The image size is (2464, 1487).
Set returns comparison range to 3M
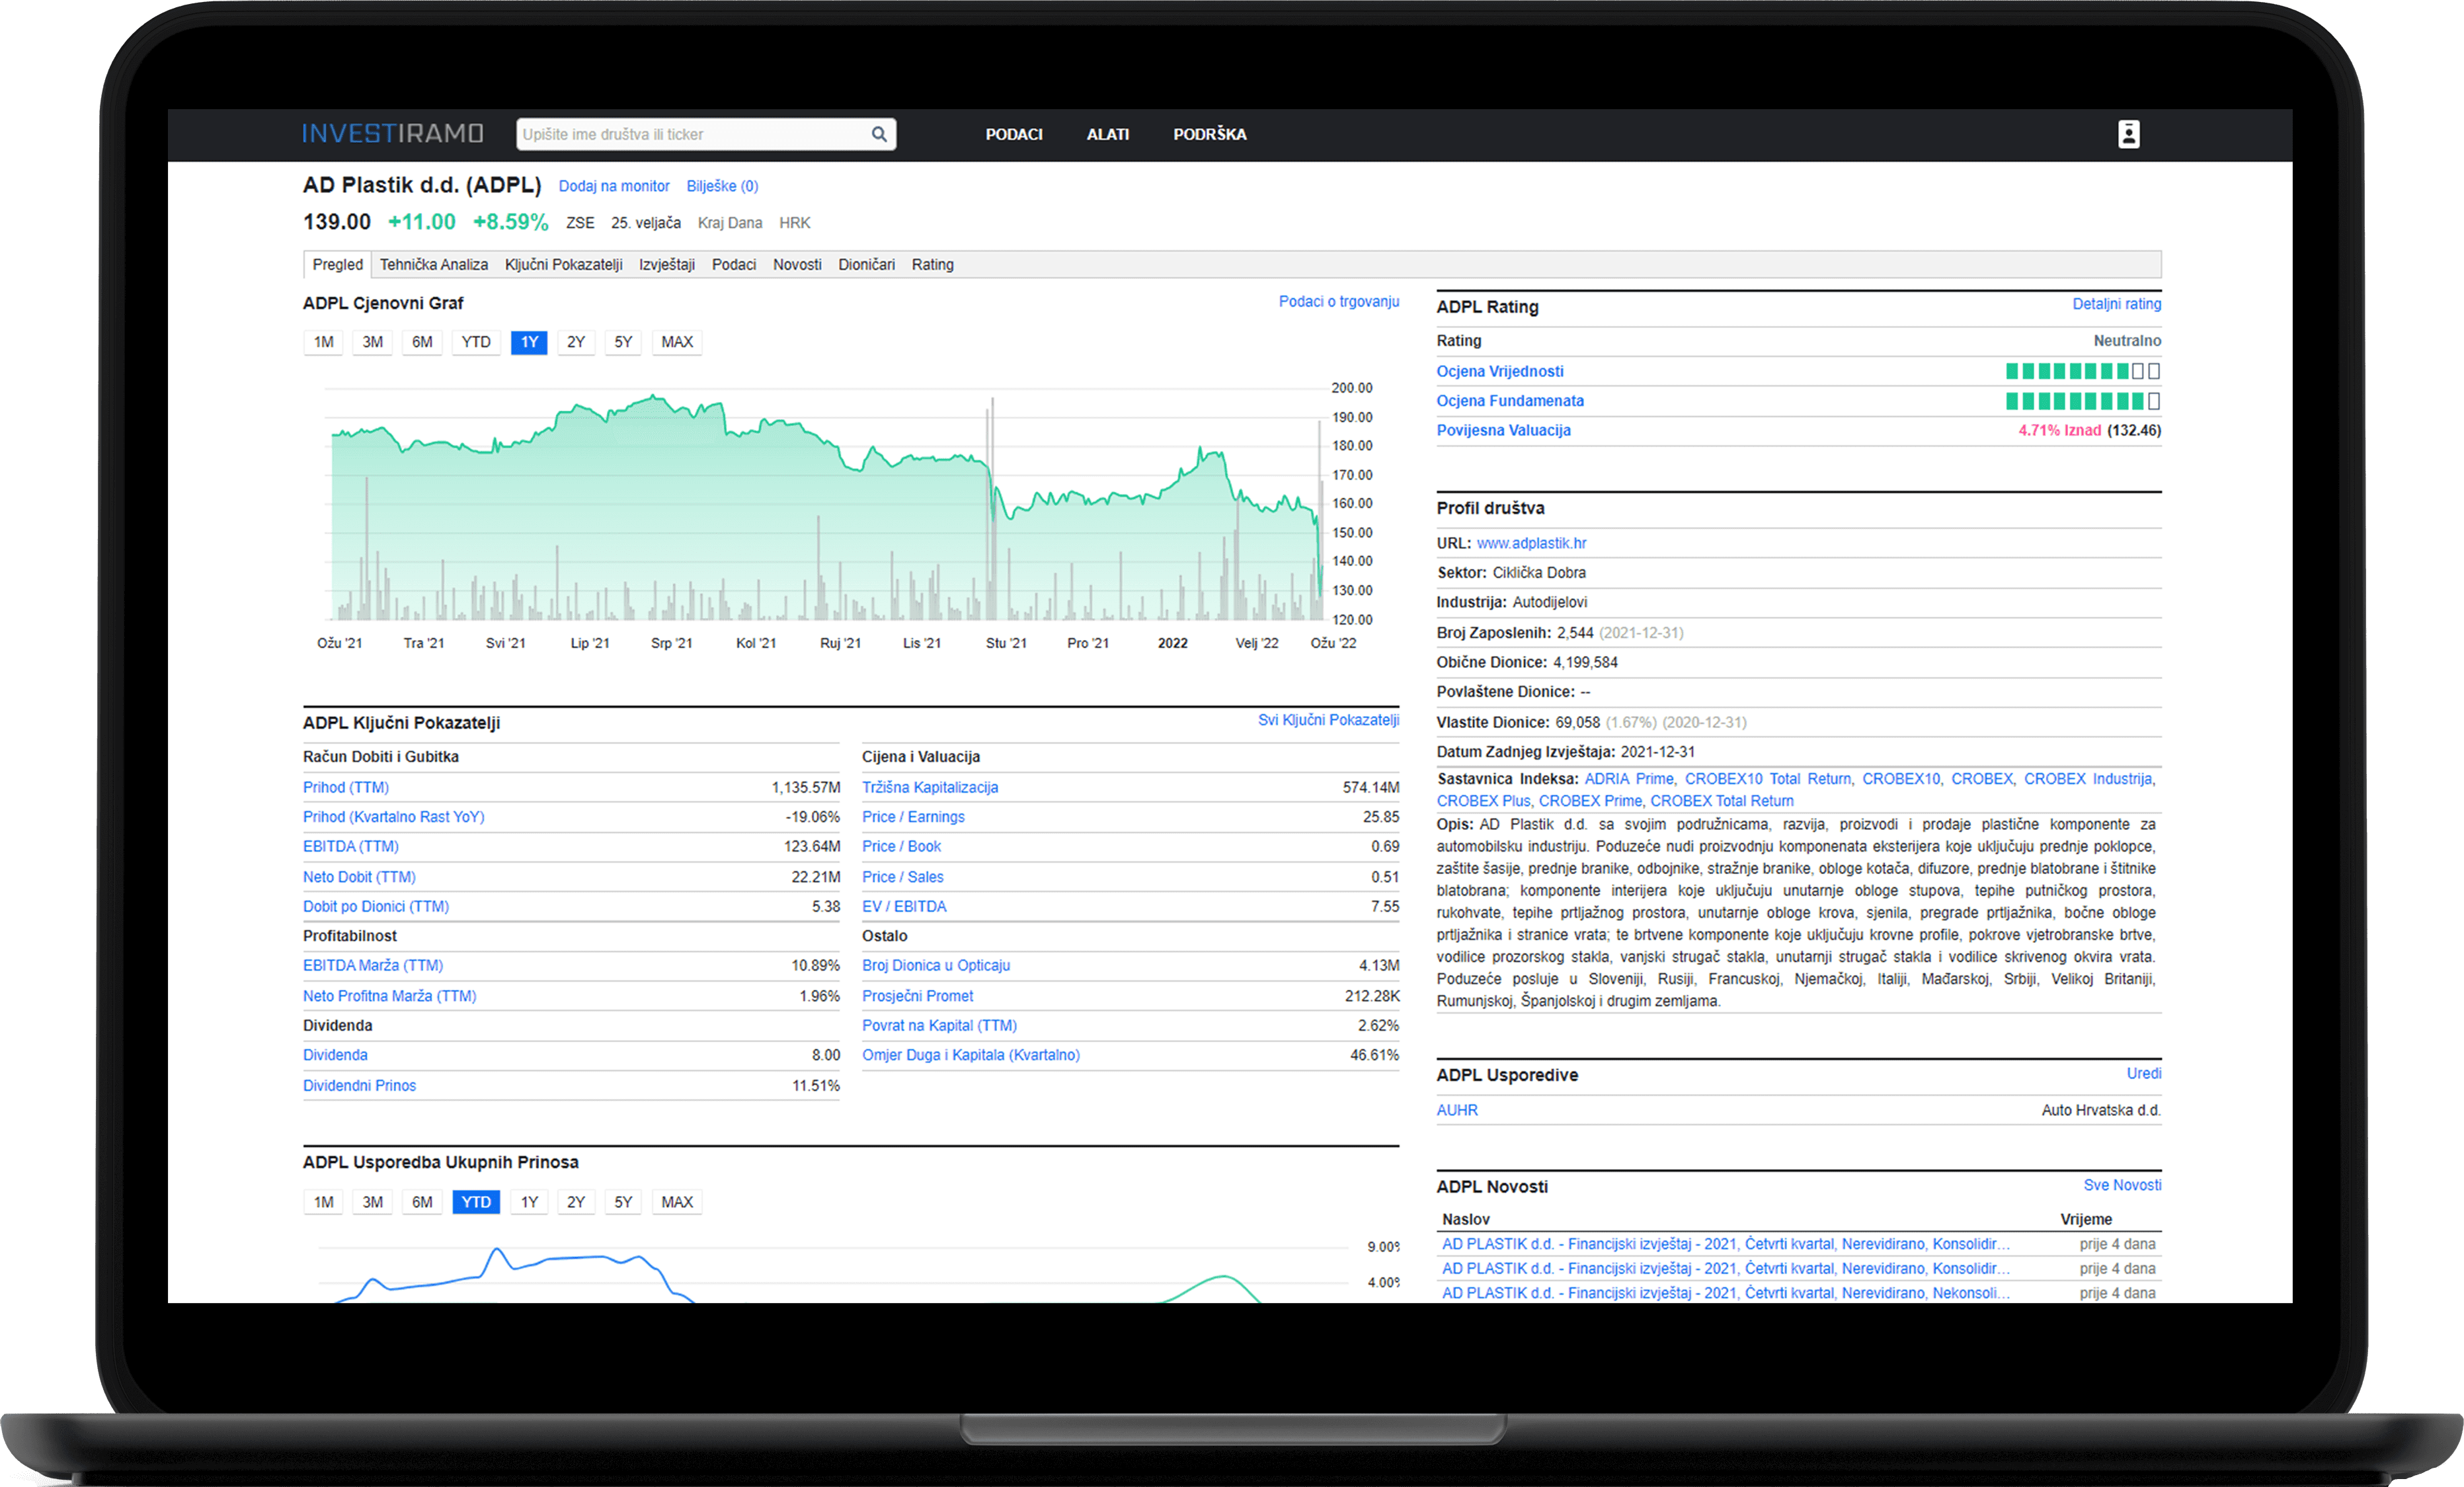pyautogui.click(x=372, y=1202)
